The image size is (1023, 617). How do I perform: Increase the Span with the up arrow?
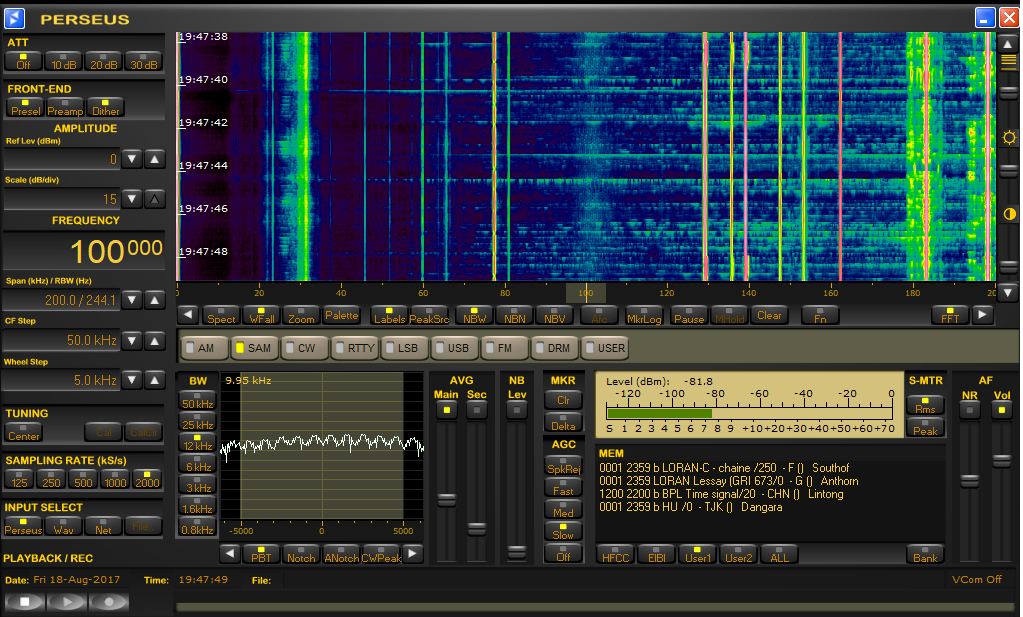(154, 300)
